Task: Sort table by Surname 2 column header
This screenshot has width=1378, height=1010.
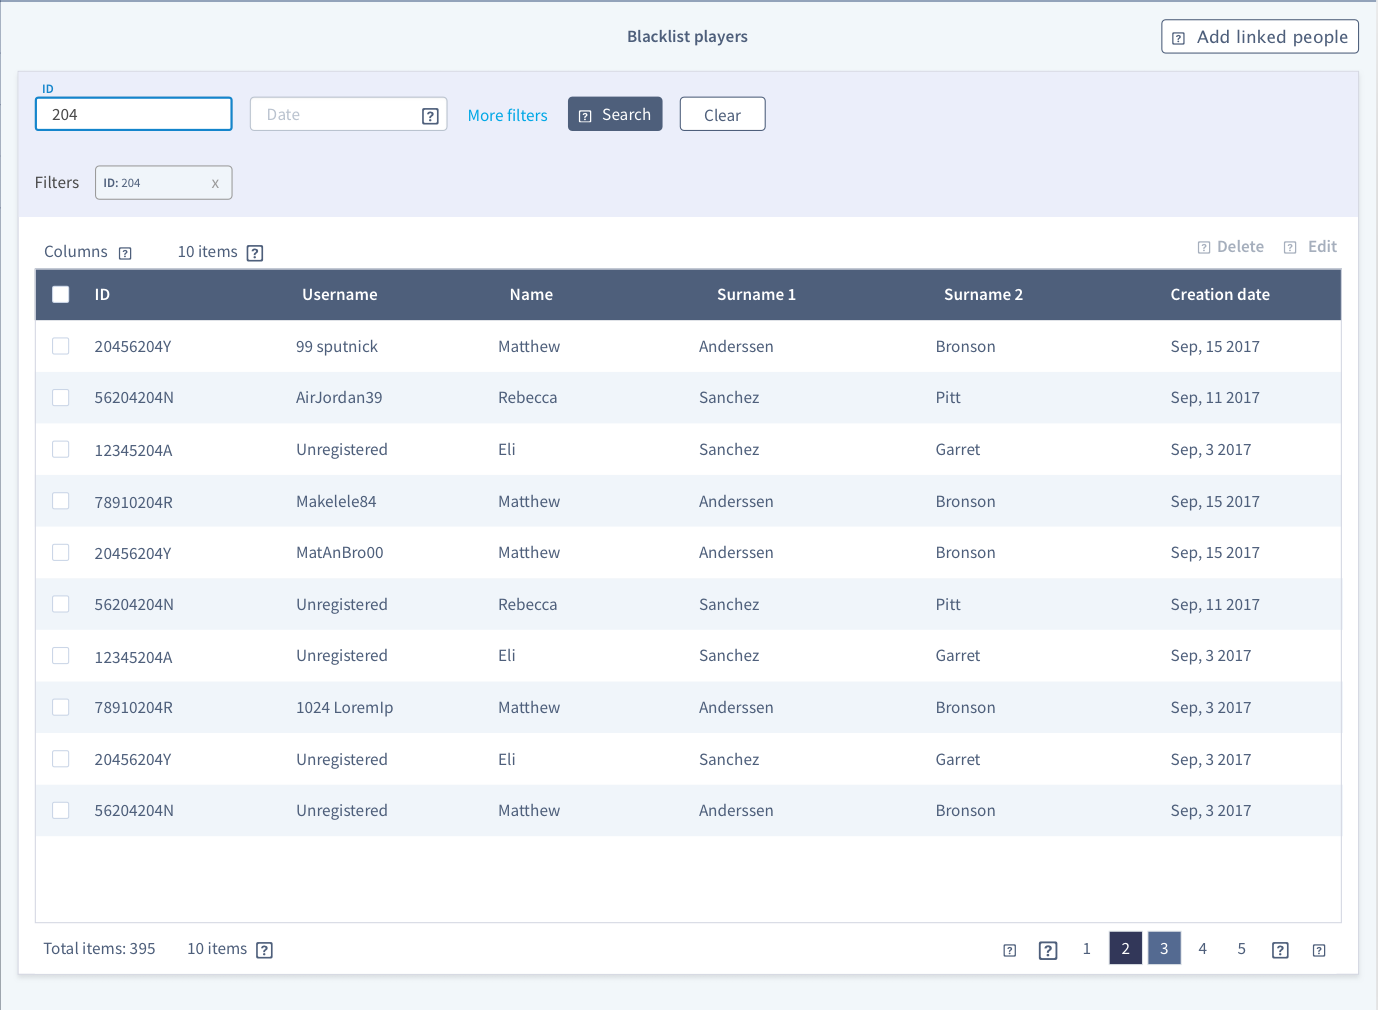Action: (x=983, y=295)
